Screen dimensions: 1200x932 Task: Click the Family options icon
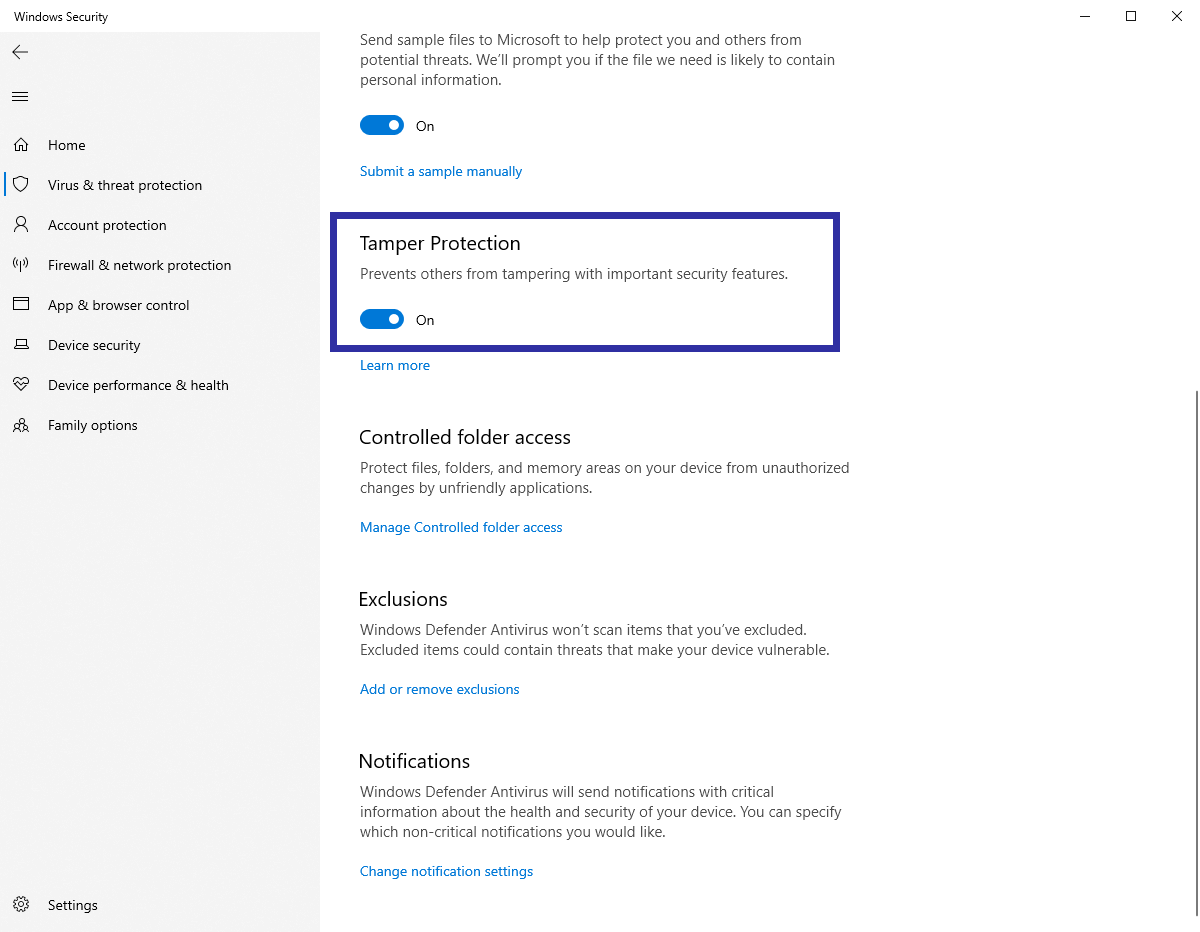20,424
